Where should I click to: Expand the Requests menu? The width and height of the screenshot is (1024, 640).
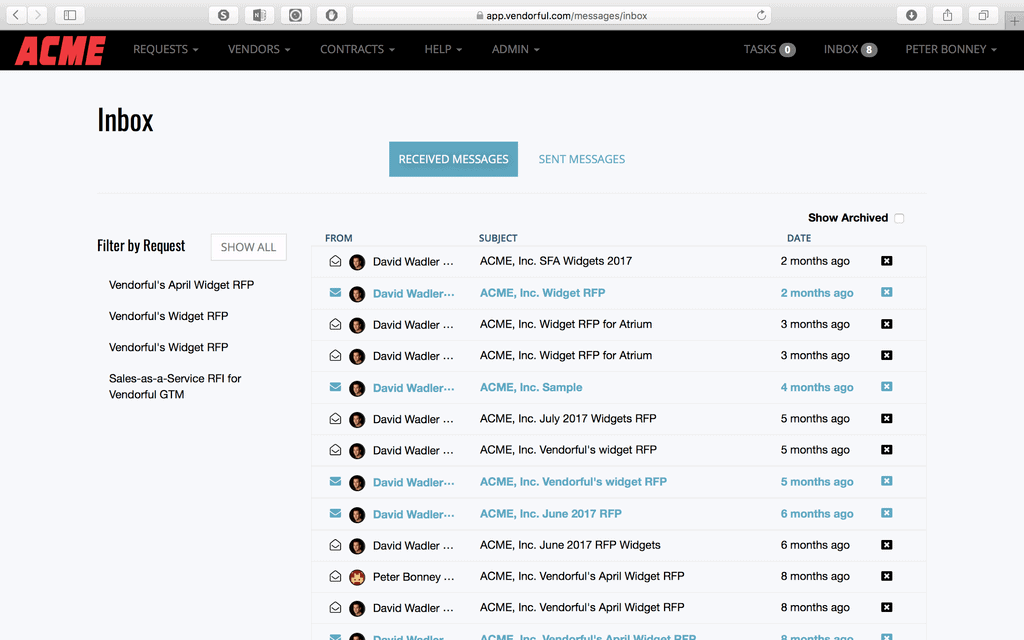pyautogui.click(x=165, y=50)
